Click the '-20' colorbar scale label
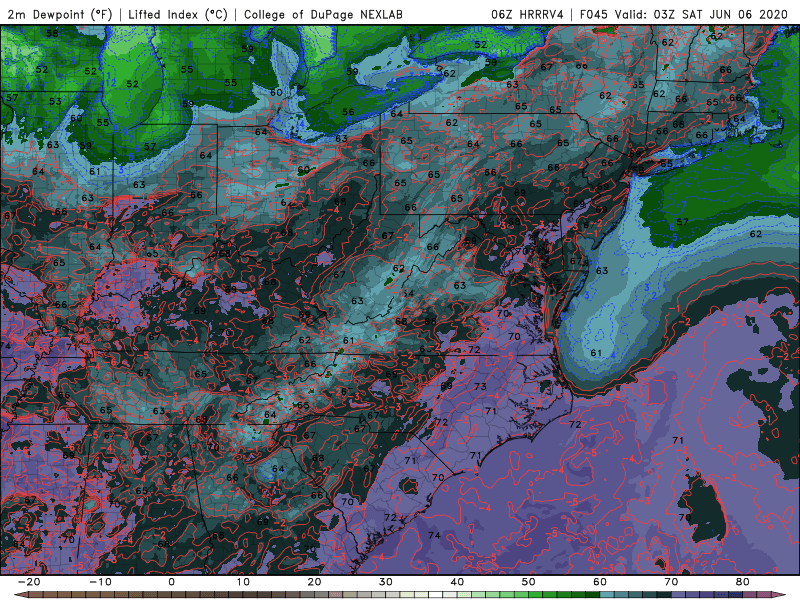 tap(29, 582)
